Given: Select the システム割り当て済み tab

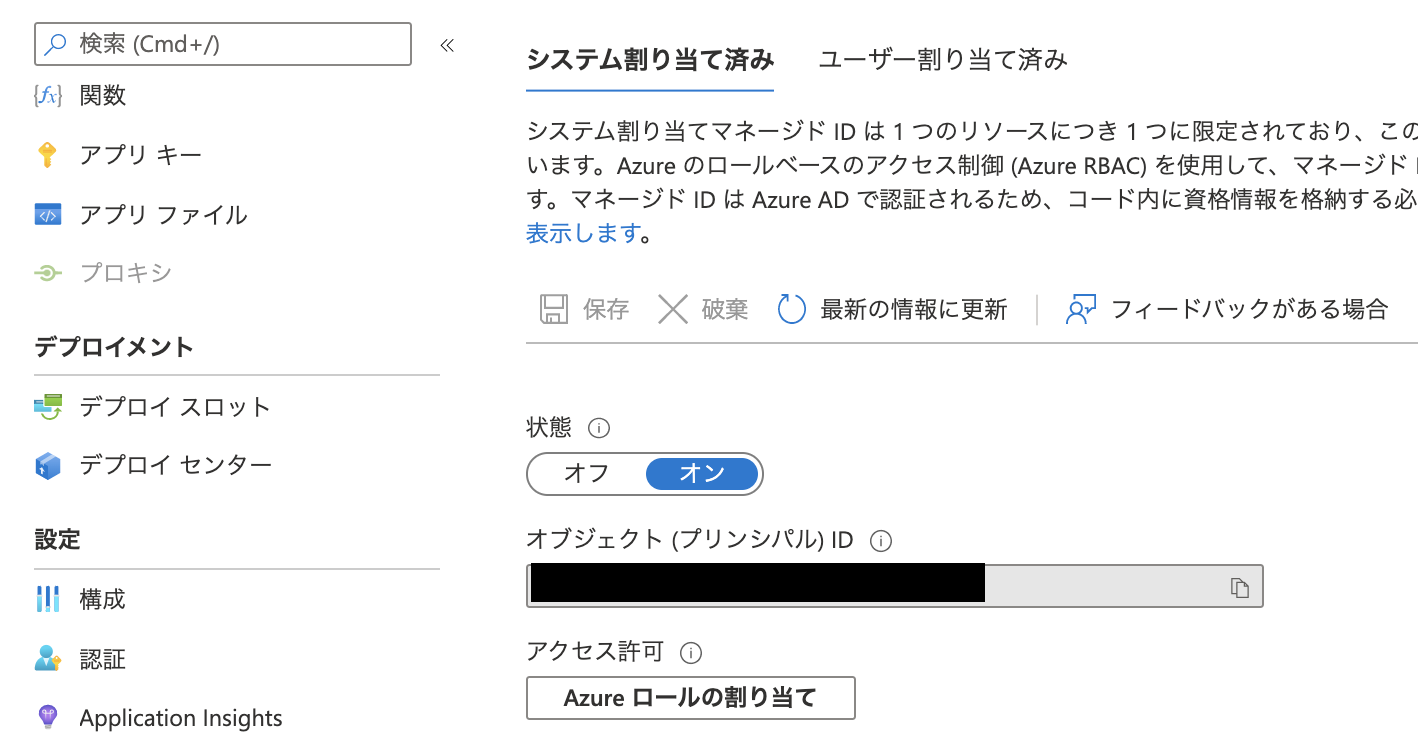Looking at the screenshot, I should (649, 60).
